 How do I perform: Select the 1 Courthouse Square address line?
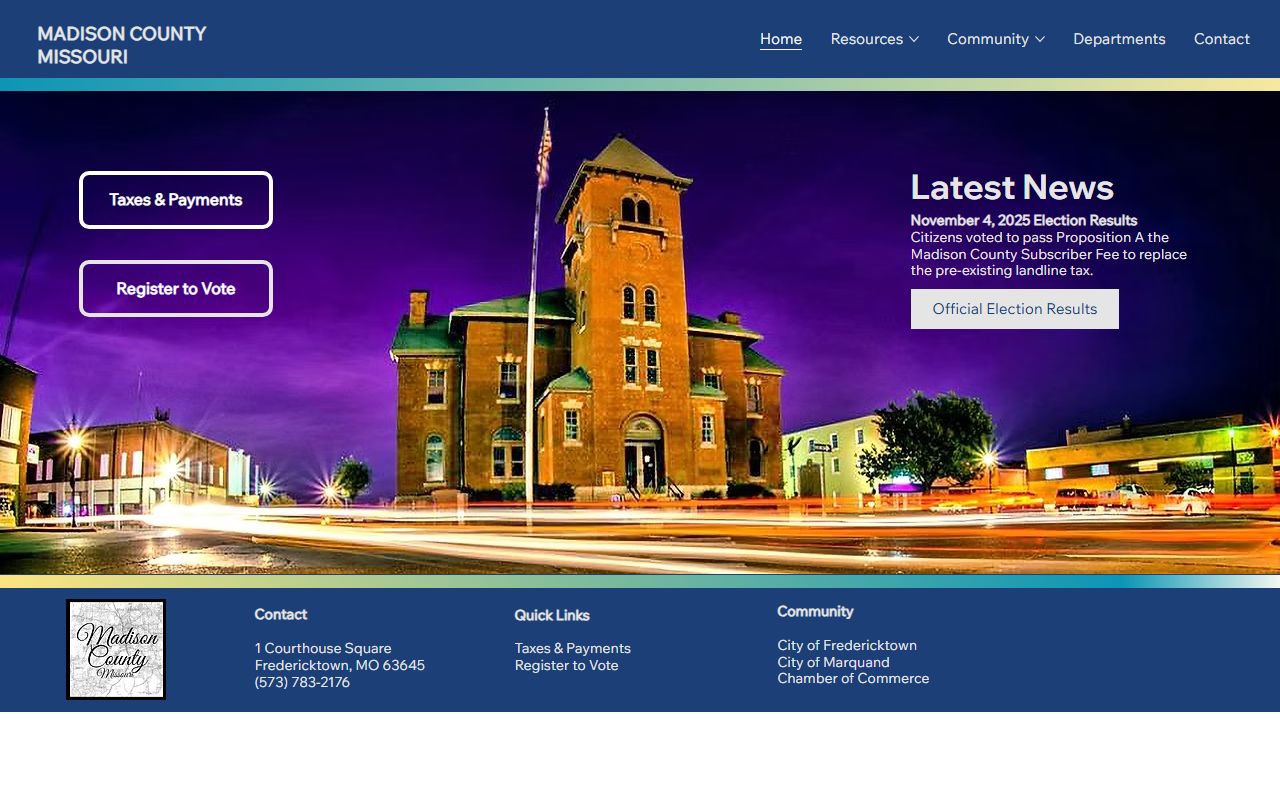tap(323, 649)
